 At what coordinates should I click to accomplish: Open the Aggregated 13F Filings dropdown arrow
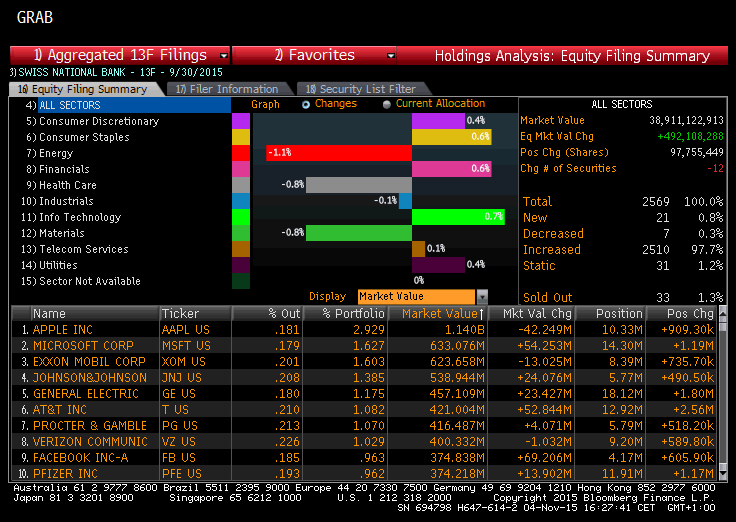(224, 56)
